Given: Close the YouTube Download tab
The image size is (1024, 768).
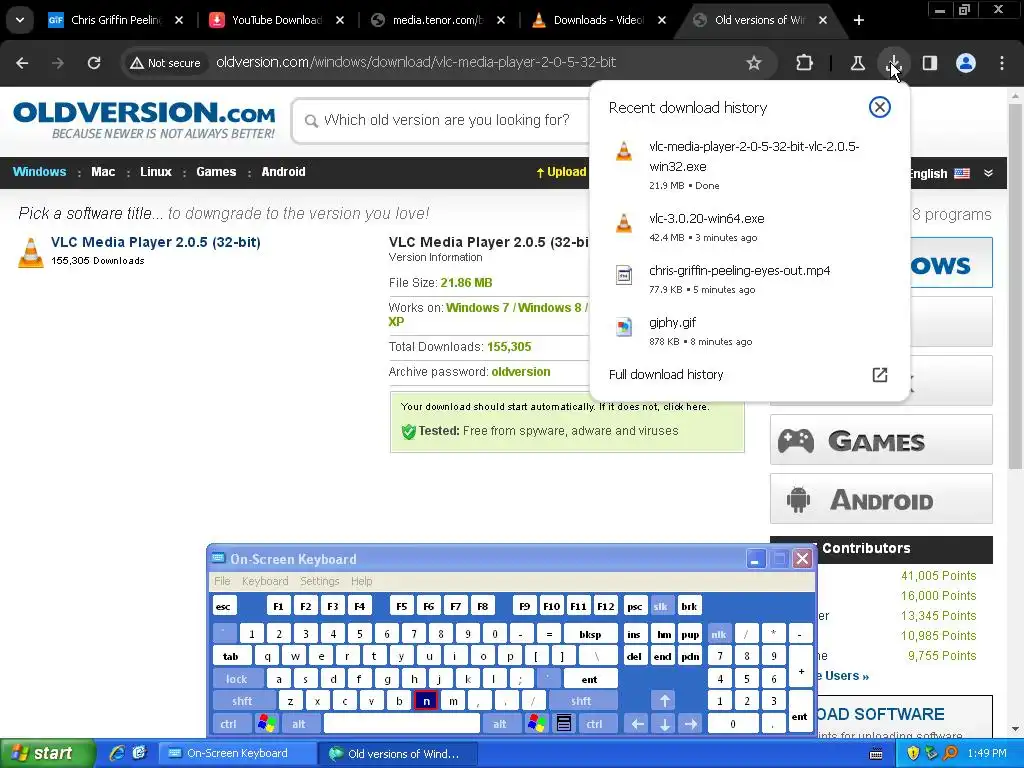Looking at the screenshot, I should click(340, 20).
